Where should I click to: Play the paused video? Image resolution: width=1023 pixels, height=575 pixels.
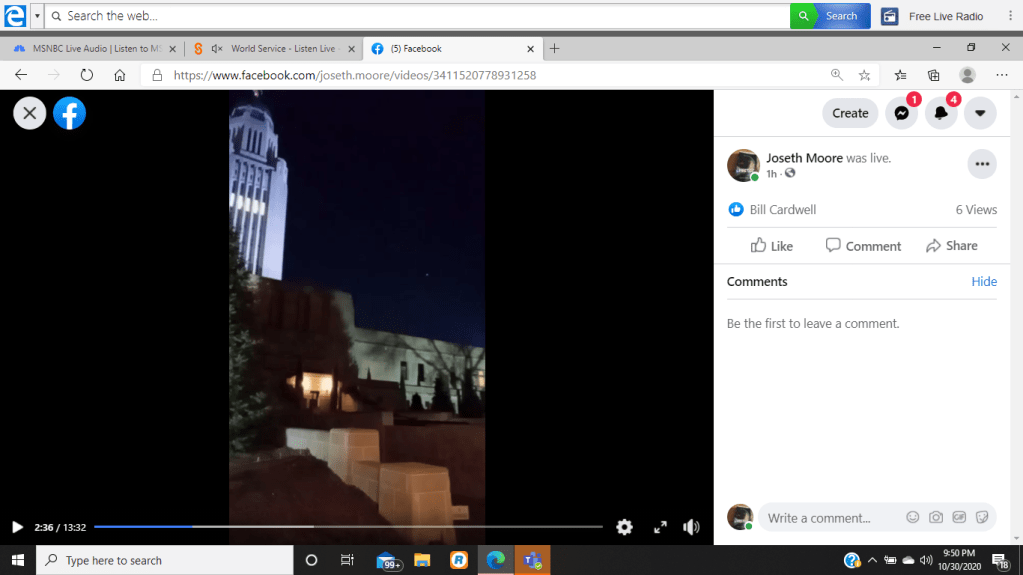pos(17,527)
